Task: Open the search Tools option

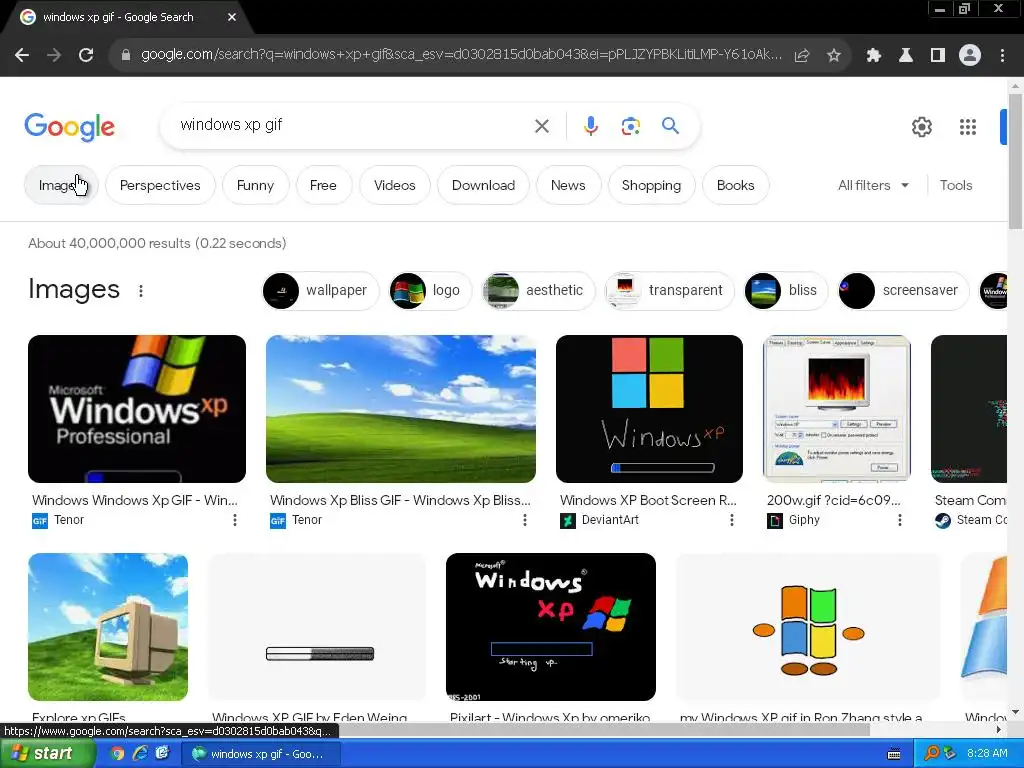Action: (x=955, y=185)
